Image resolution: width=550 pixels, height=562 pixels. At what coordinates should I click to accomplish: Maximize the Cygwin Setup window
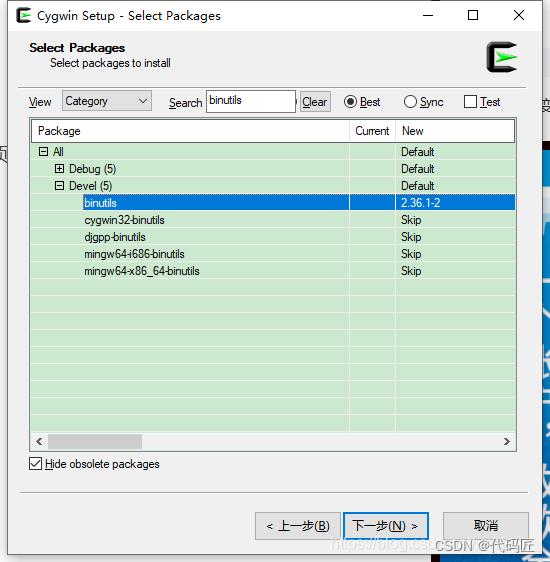[x=473, y=15]
